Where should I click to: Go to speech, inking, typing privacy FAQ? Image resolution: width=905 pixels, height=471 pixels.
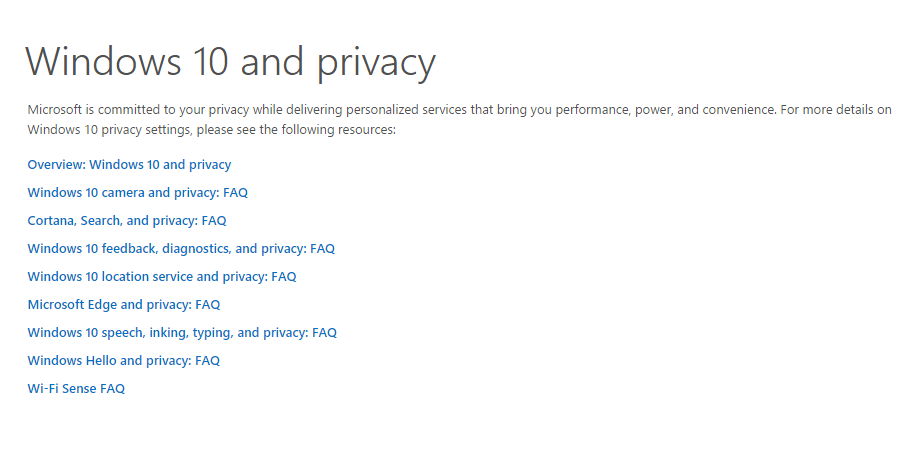182,332
